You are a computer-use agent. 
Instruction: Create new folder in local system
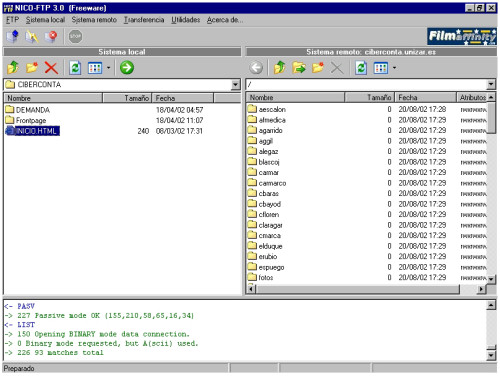pos(32,68)
